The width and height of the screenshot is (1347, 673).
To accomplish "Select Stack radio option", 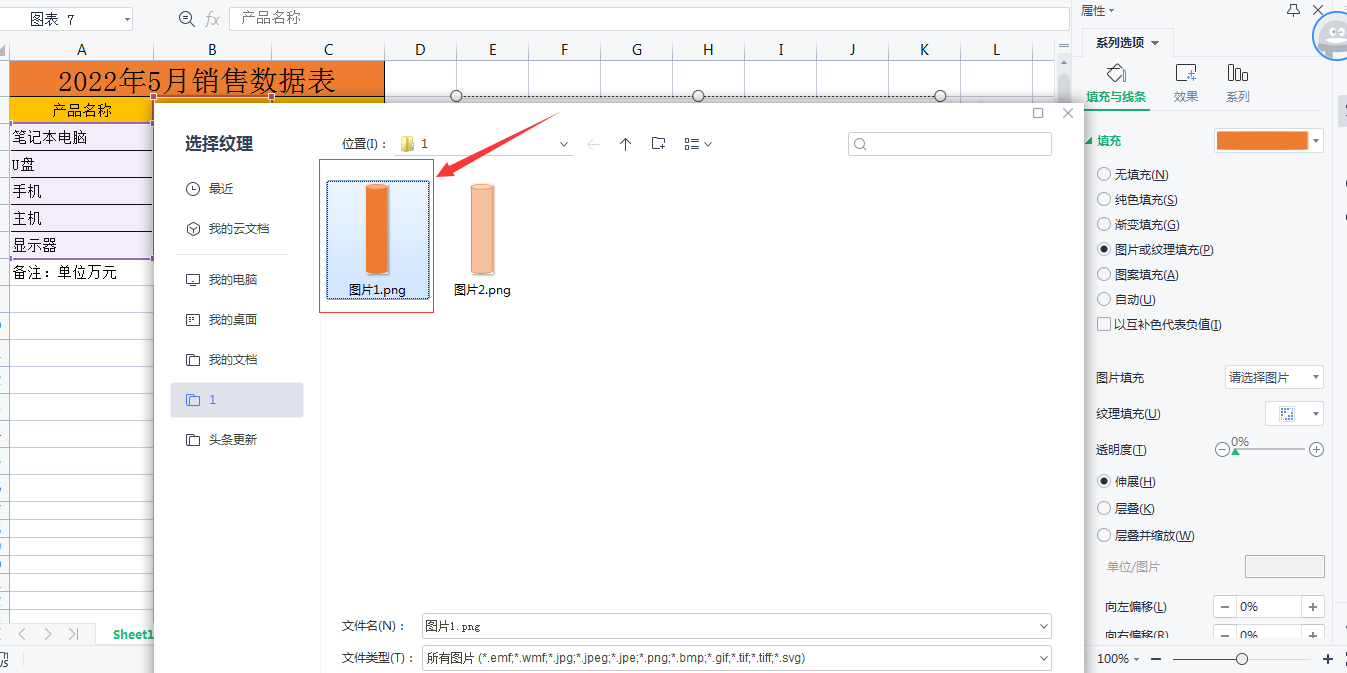I will [1104, 508].
